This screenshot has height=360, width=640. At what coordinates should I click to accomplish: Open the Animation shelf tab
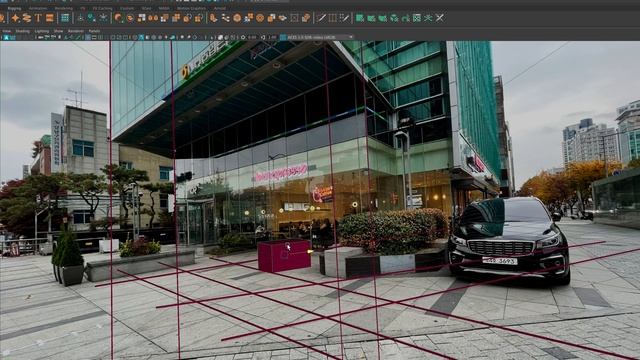pyautogui.click(x=38, y=8)
